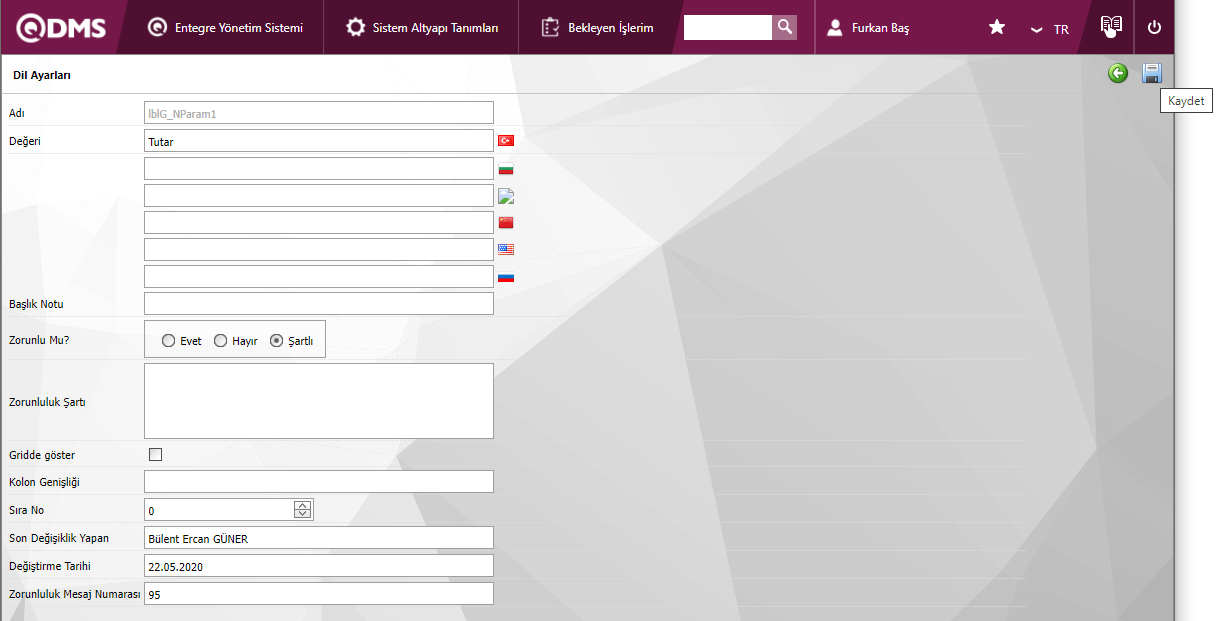Click the Başlık Notu input field
This screenshot has height=621, width=1217.
[319, 303]
